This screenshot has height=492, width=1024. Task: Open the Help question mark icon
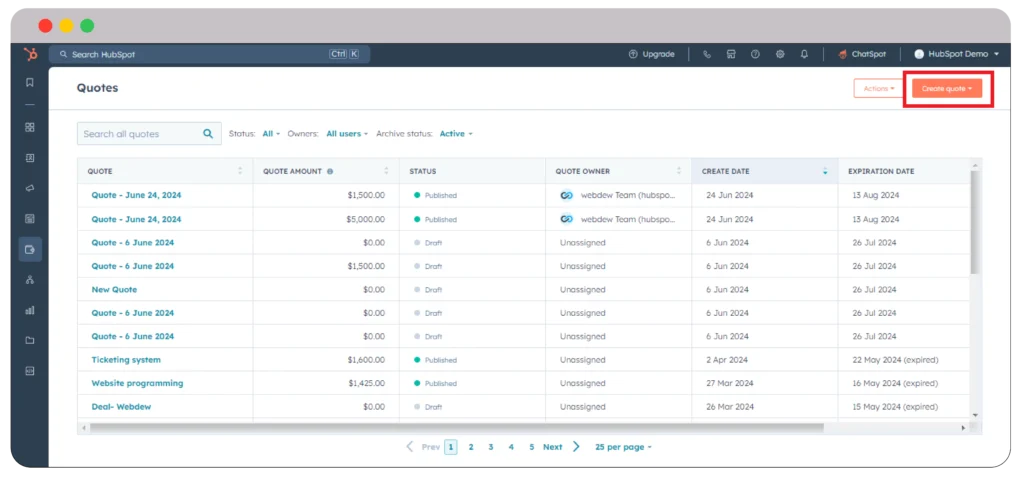click(x=755, y=54)
